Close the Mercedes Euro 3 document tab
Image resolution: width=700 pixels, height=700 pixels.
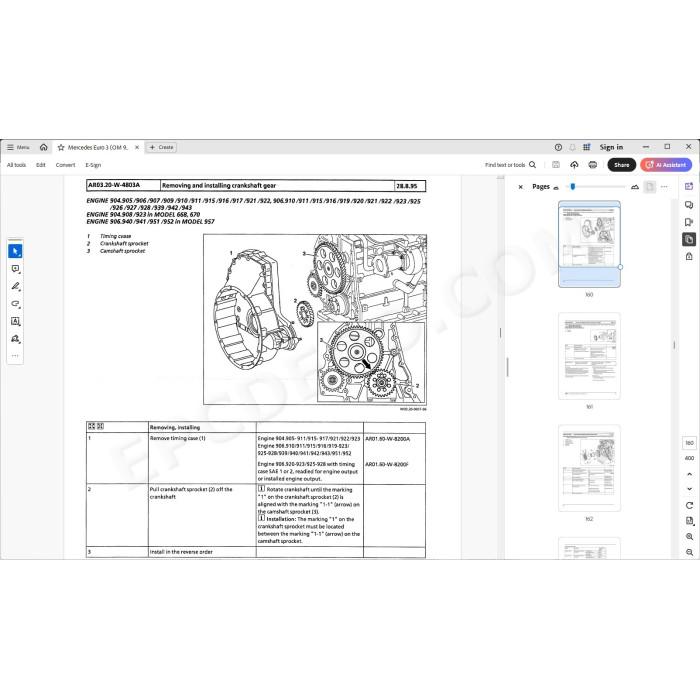point(137,147)
